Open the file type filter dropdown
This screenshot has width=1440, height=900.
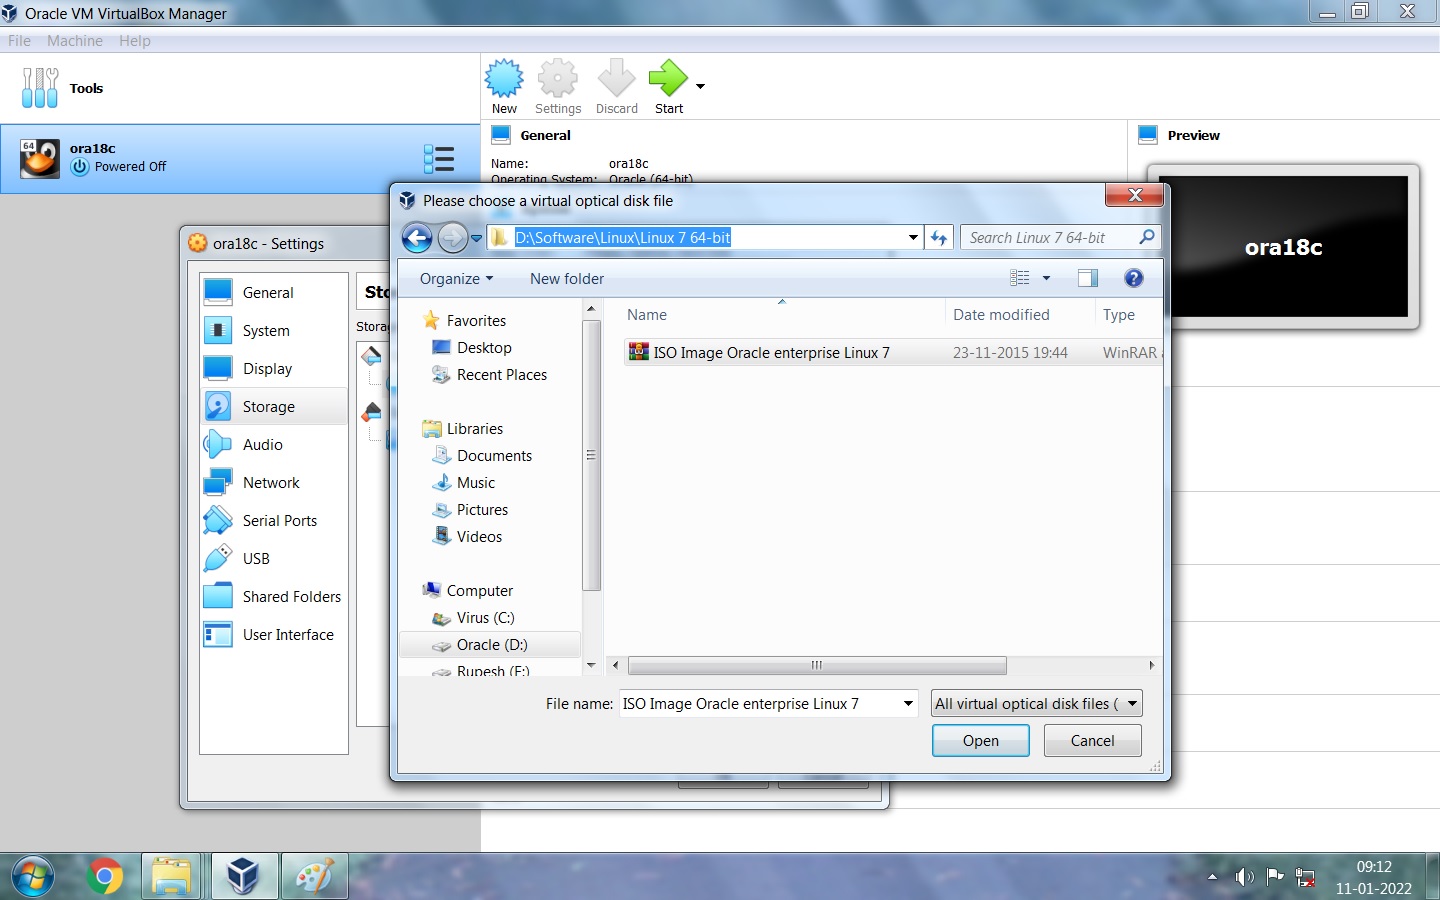click(x=1036, y=703)
